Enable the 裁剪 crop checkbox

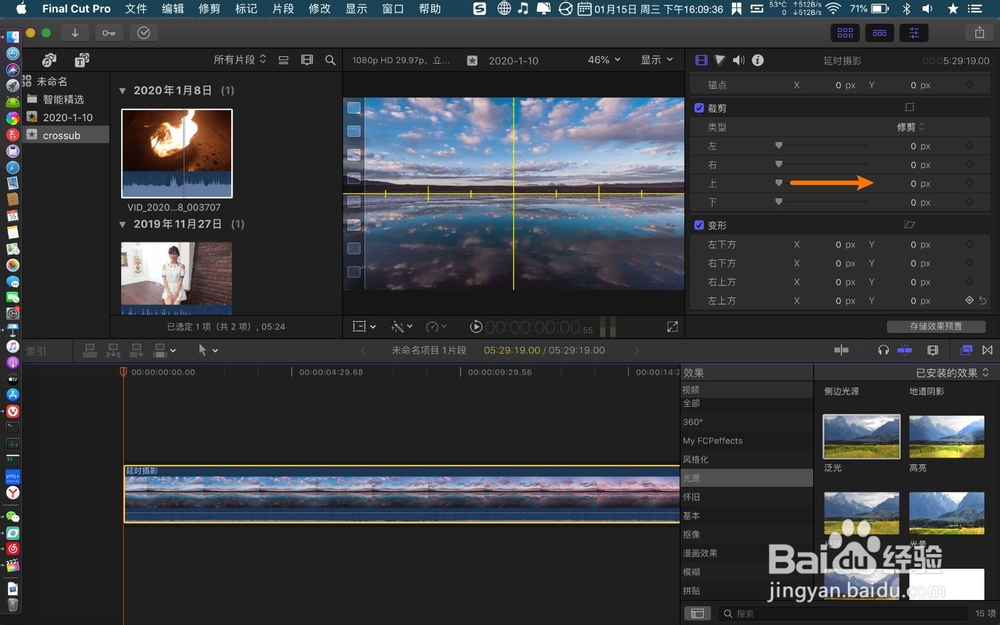[697, 108]
